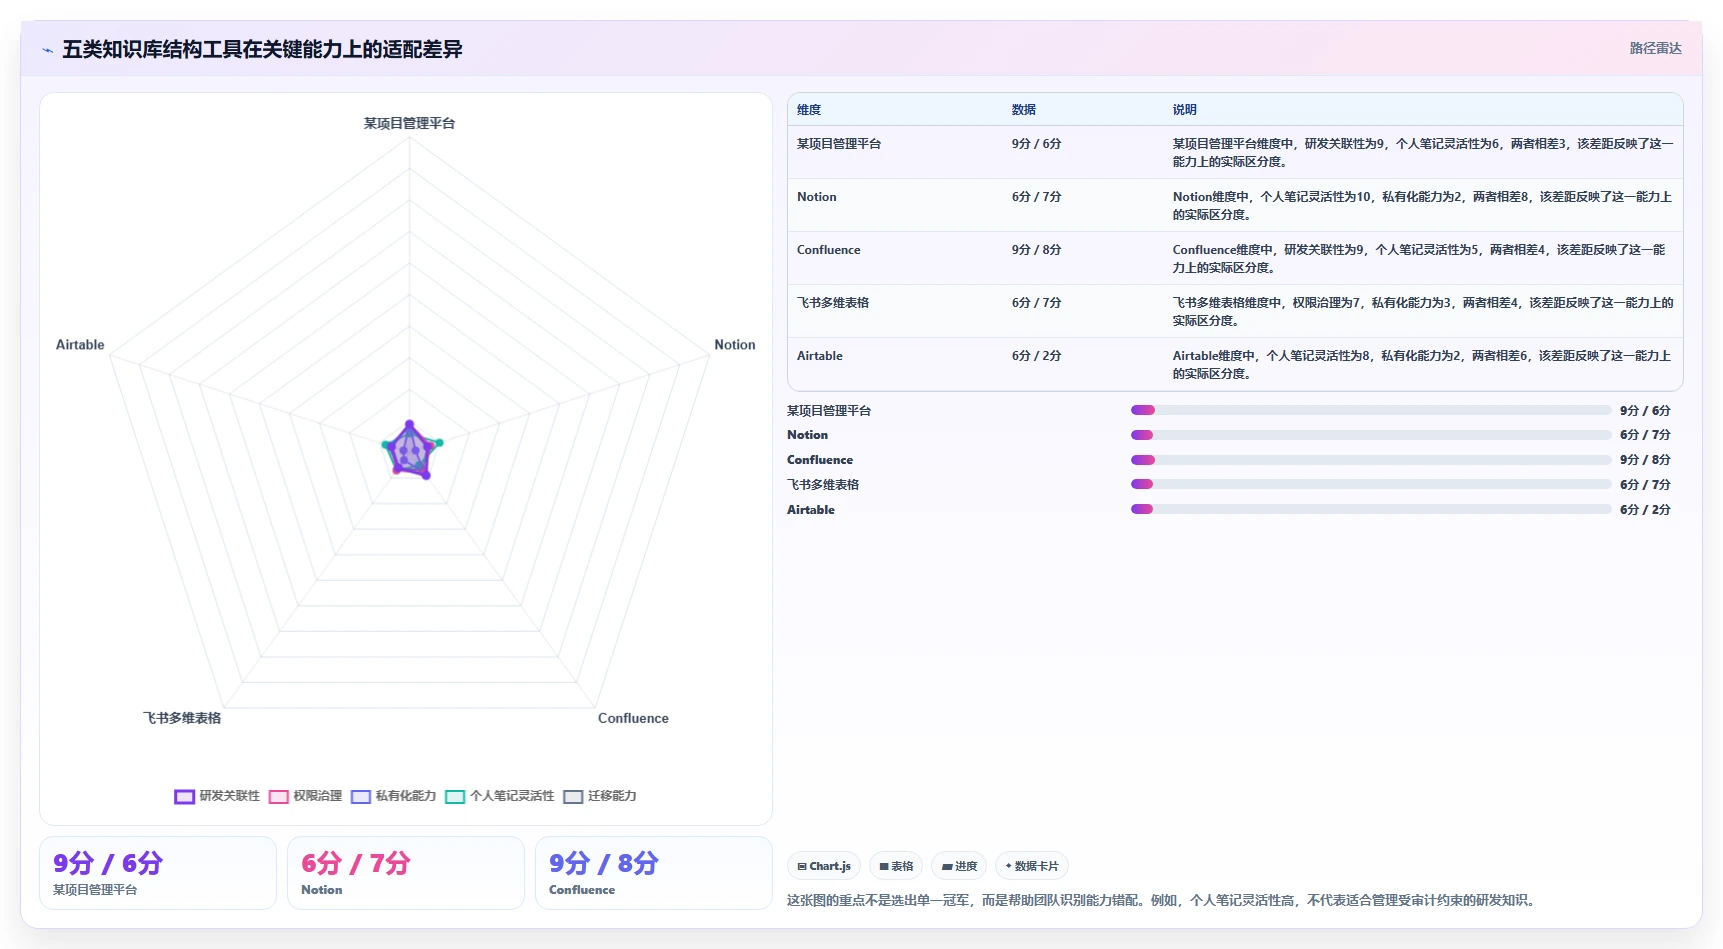
Task: Open the 9分 / 6分 某项目管理平台 data card
Action: (x=158, y=873)
